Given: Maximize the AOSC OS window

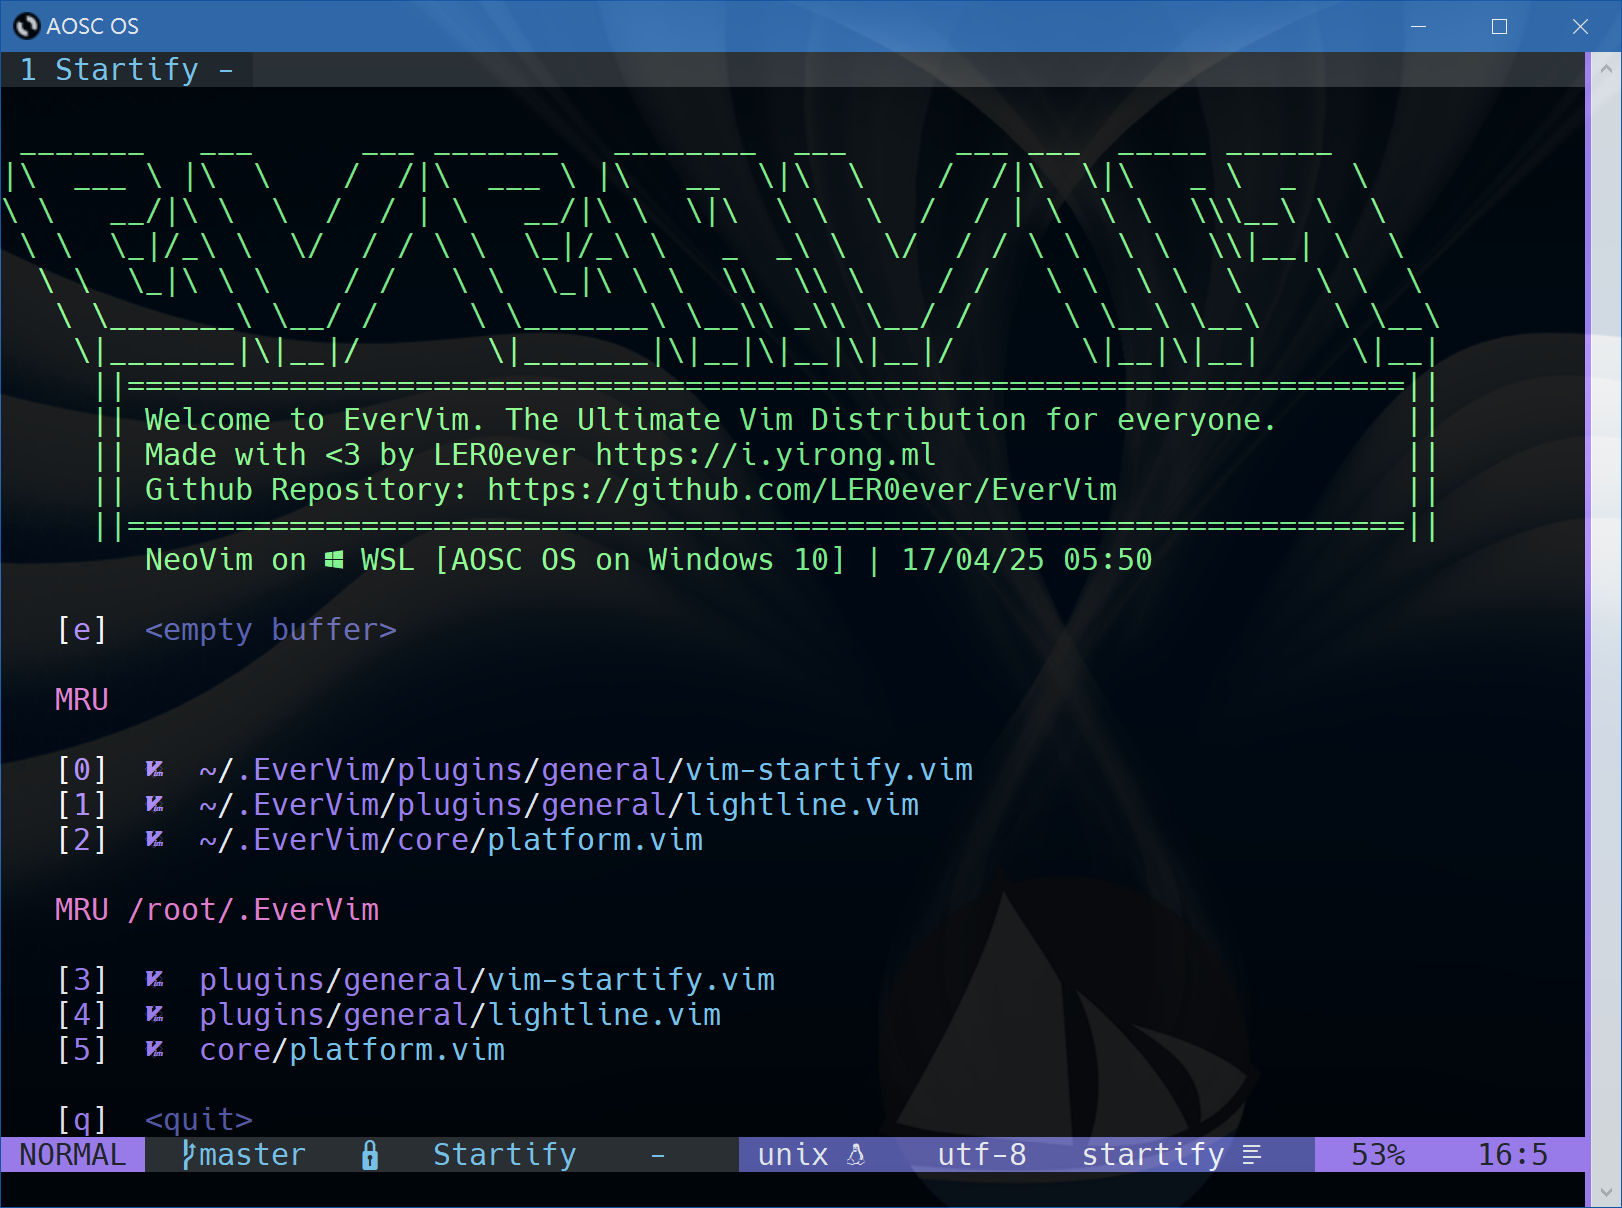Looking at the screenshot, I should [x=1499, y=26].
